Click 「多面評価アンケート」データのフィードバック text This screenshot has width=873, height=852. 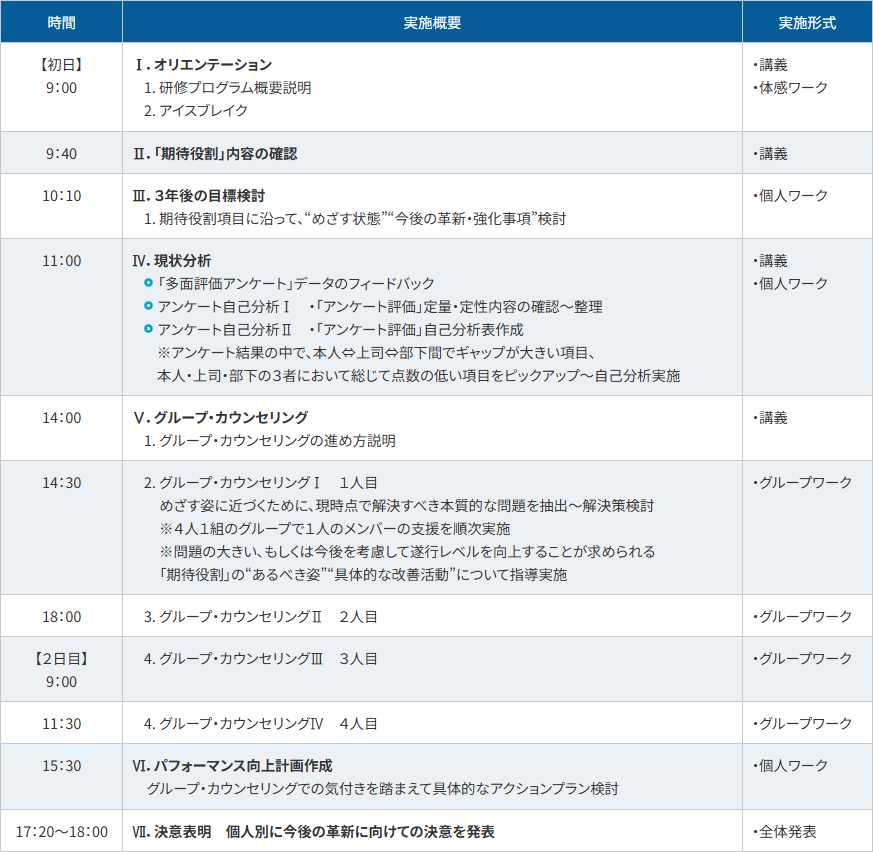pos(296,284)
